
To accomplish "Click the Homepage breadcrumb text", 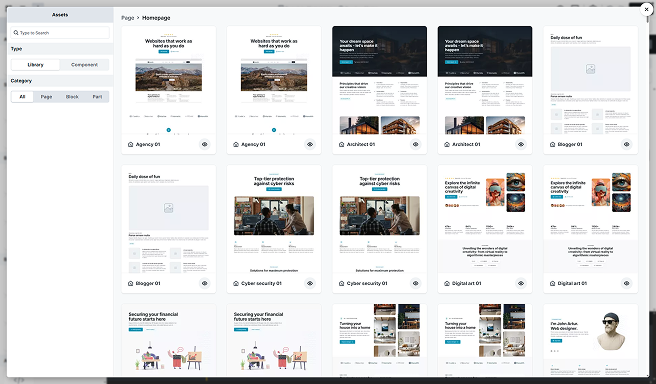I will point(156,18).
